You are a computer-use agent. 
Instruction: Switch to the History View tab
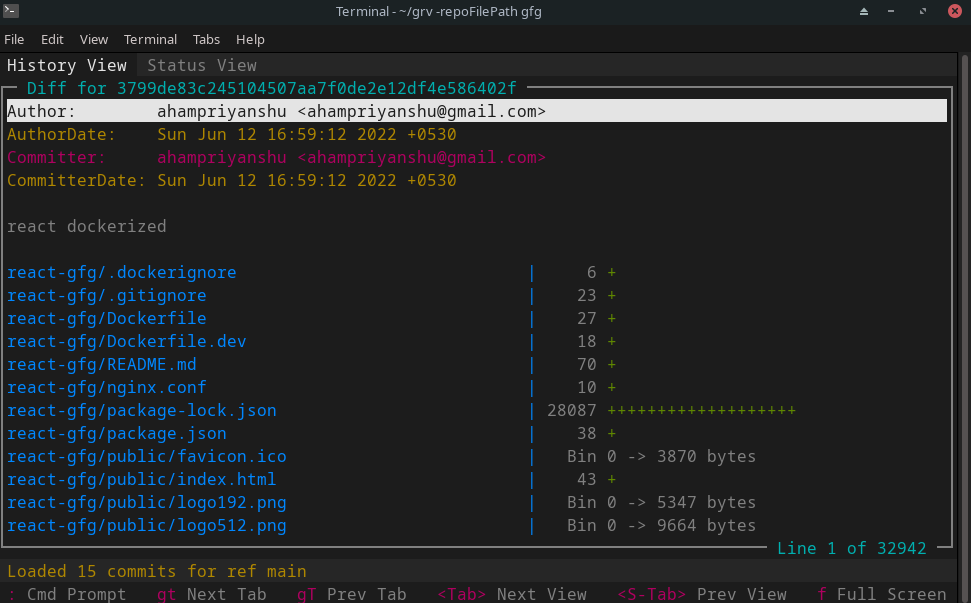[67, 65]
